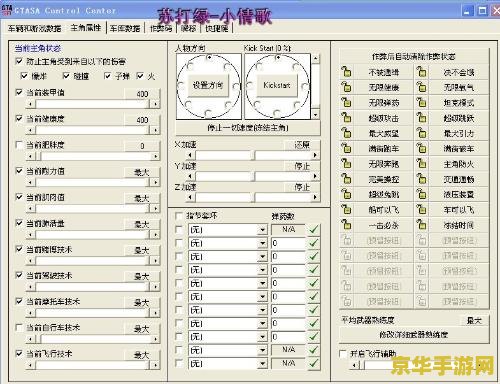Click the 修改详细武器熟练度 button
Screen dimensions: 500x384
414,334
